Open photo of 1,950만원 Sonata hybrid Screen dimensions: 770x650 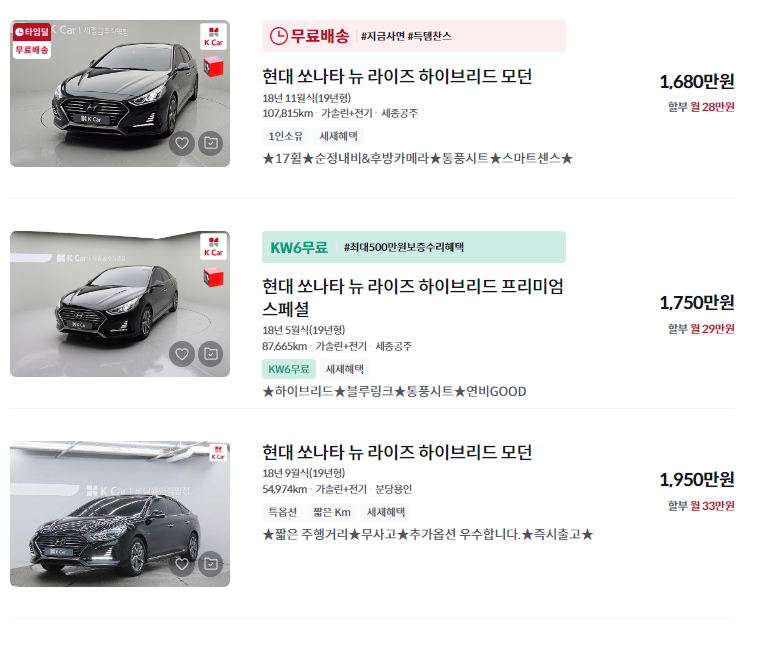[x=120, y=514]
